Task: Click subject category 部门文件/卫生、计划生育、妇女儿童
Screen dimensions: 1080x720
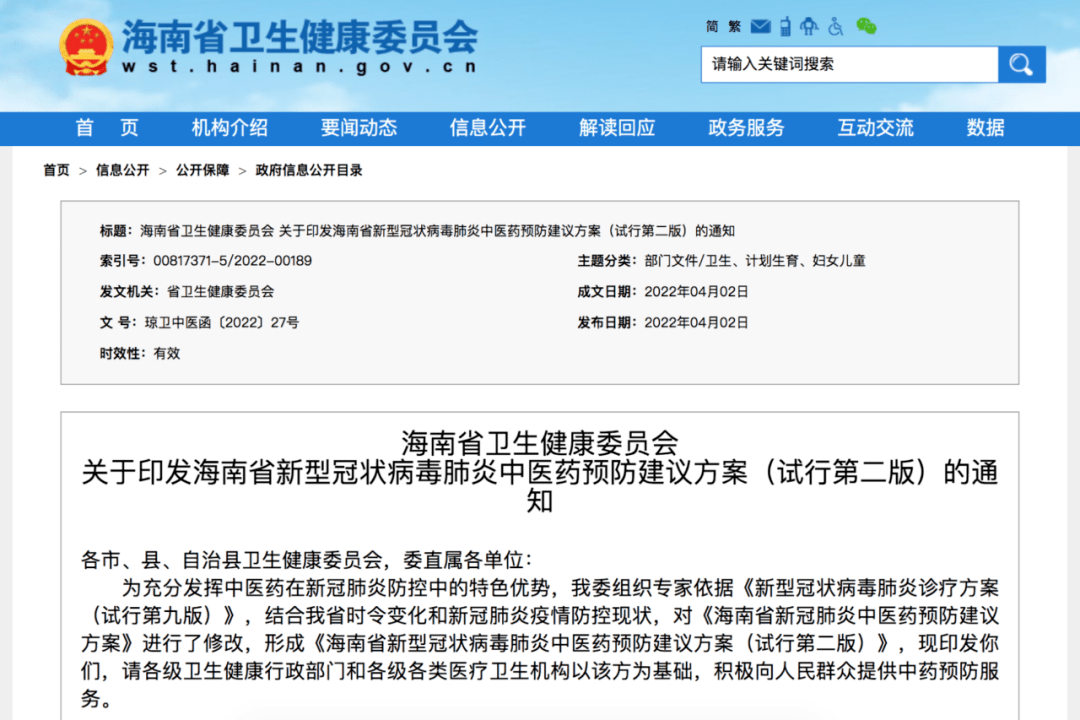Action: pyautogui.click(x=755, y=261)
